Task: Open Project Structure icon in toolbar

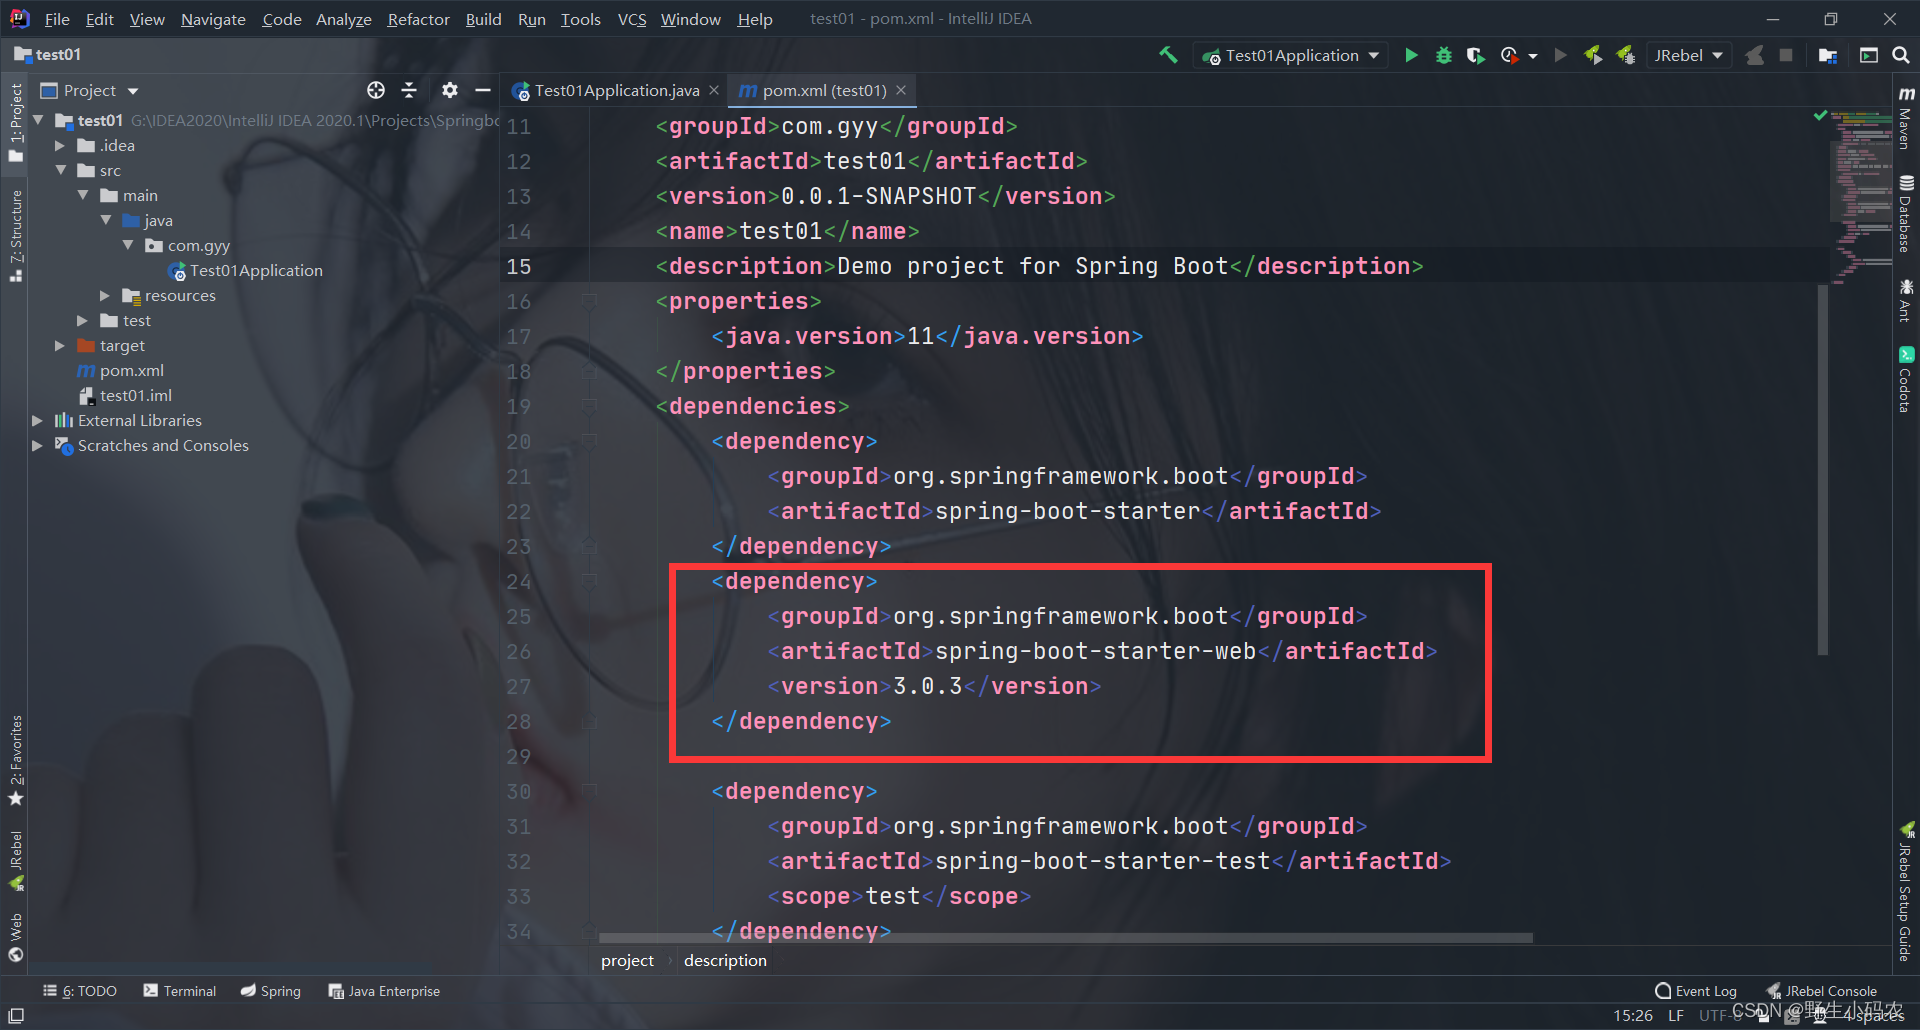Action: [1827, 55]
